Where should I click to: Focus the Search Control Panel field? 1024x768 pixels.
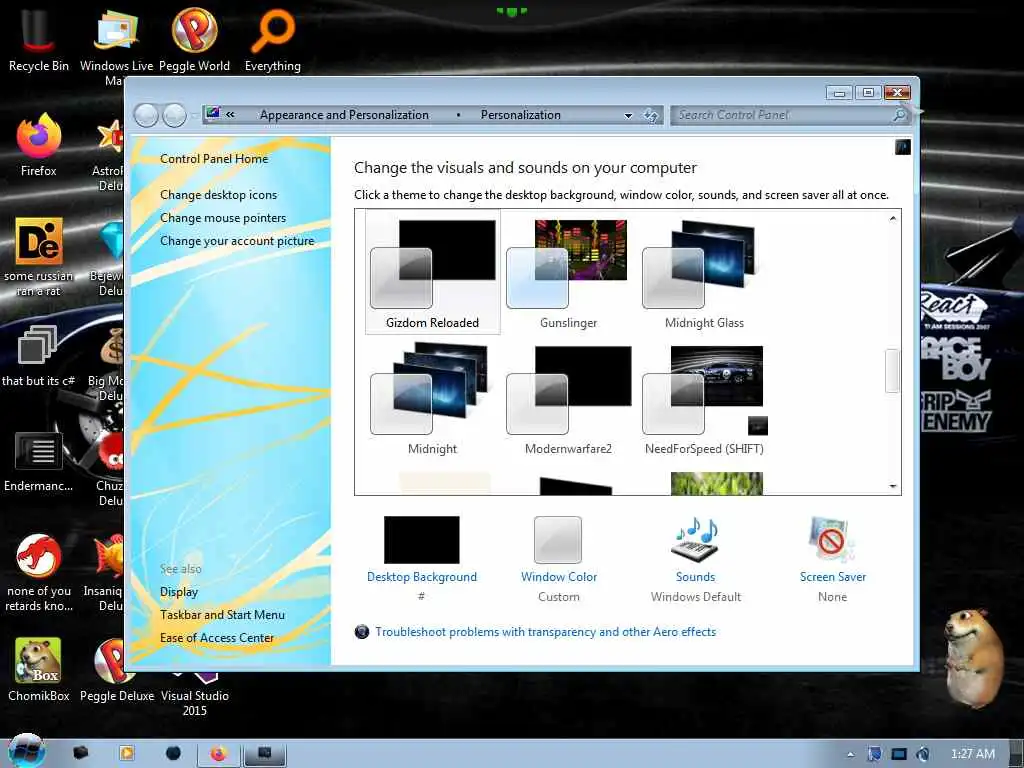click(782, 115)
